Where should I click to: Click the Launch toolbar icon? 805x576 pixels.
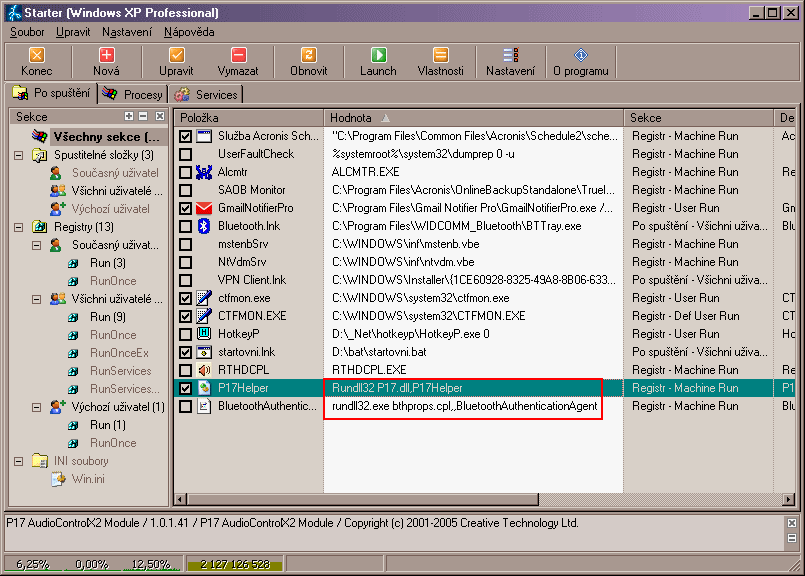click(378, 55)
